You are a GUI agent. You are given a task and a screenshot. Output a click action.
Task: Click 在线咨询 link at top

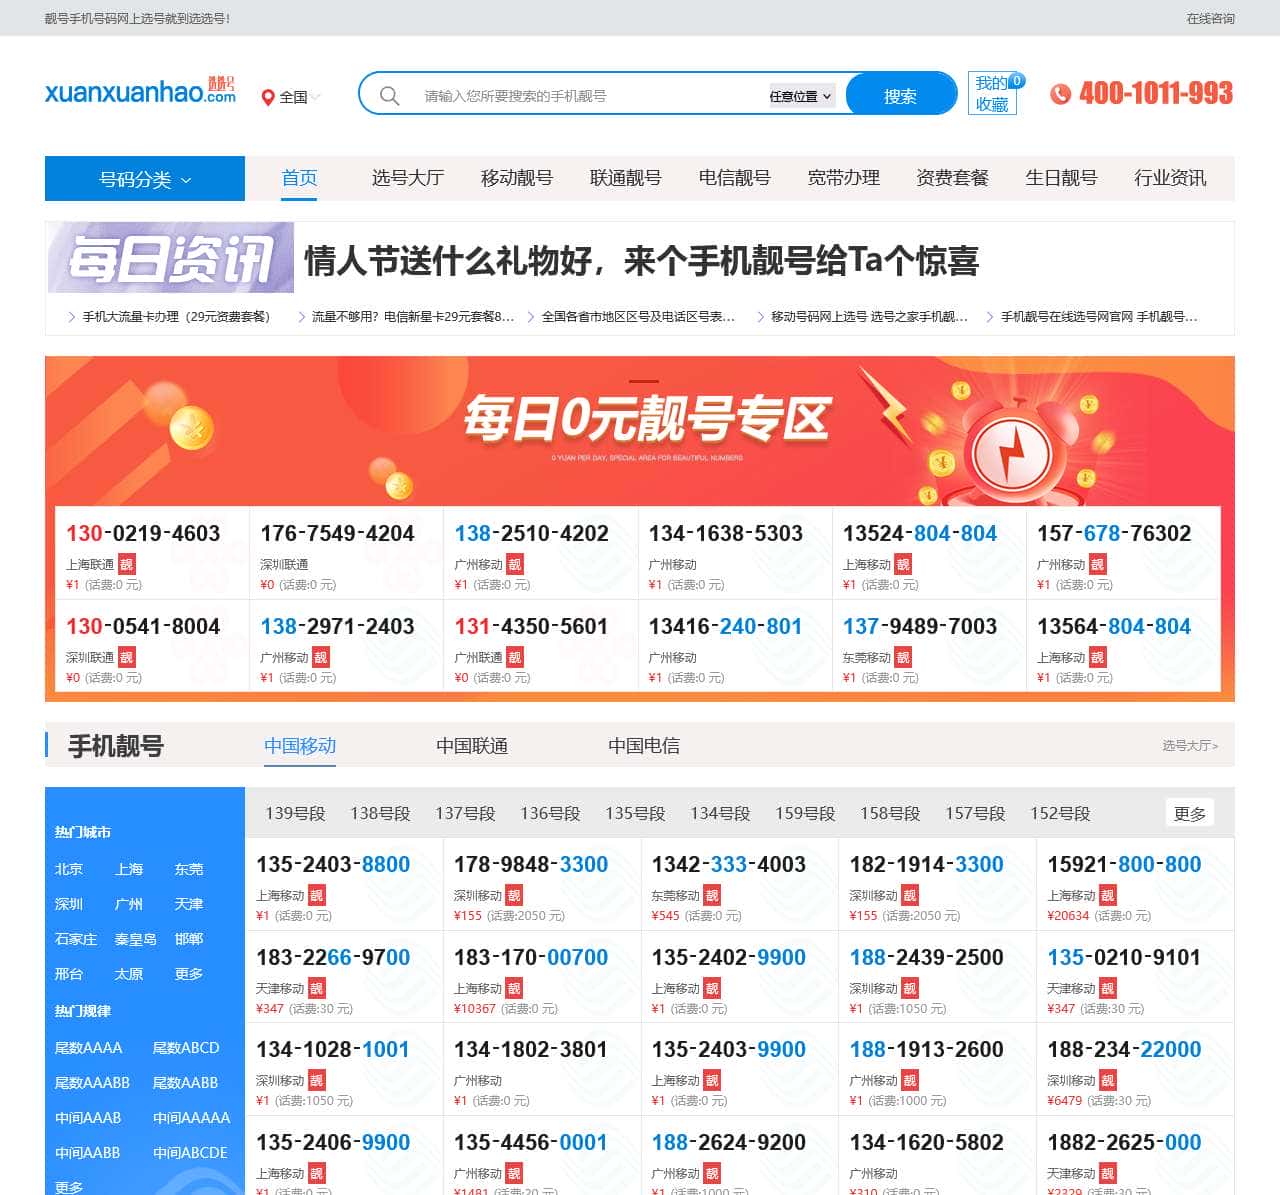pos(1210,18)
